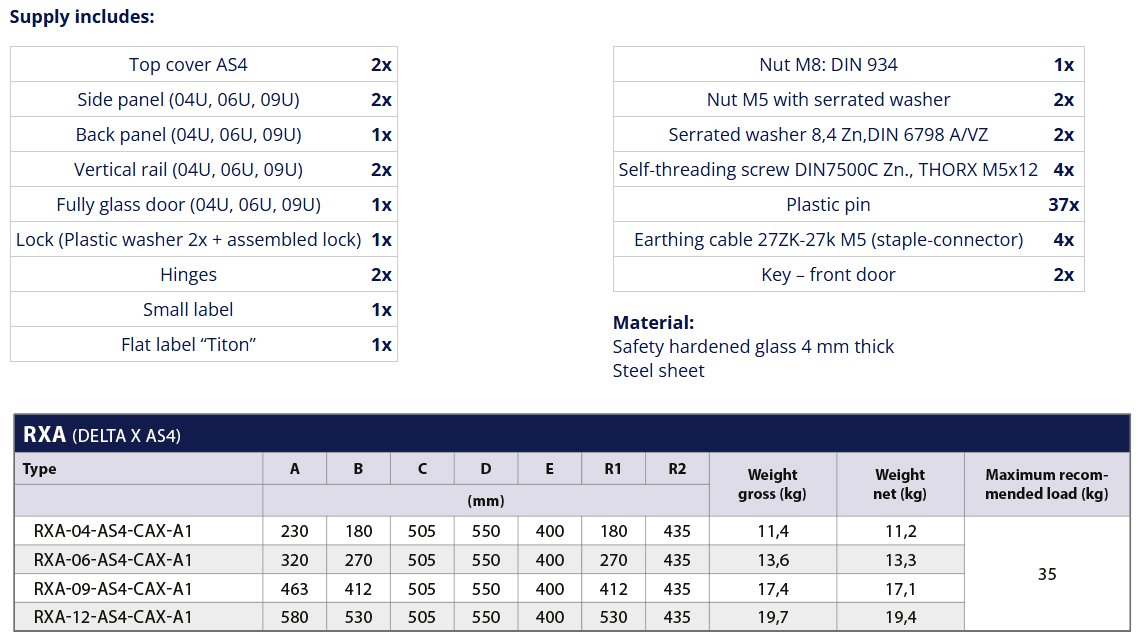Click the Flat label "Titon" cell
Image resolution: width=1138 pixels, height=643 pixels.
pos(188,345)
